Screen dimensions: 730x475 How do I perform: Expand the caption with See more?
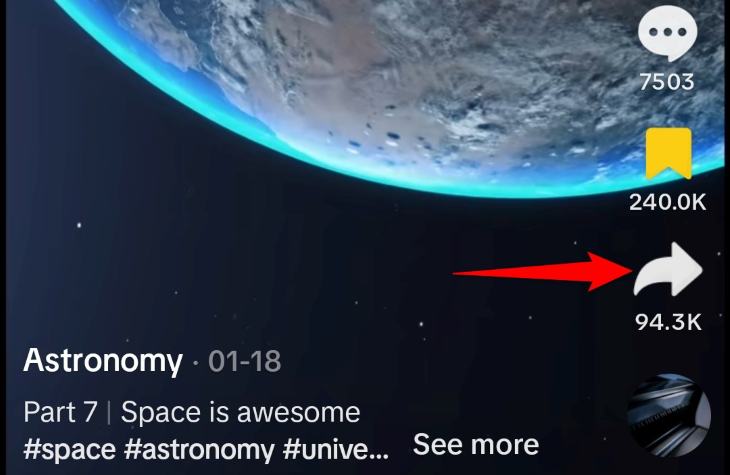pyautogui.click(x=476, y=444)
